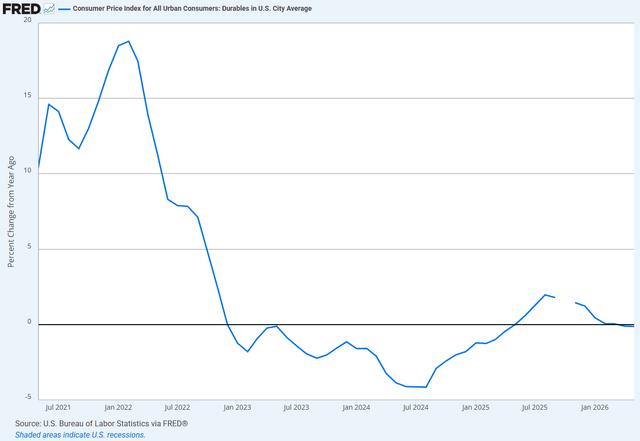
Task: Click the 'Jul 2023' x-axis label
Action: pyautogui.click(x=296, y=407)
